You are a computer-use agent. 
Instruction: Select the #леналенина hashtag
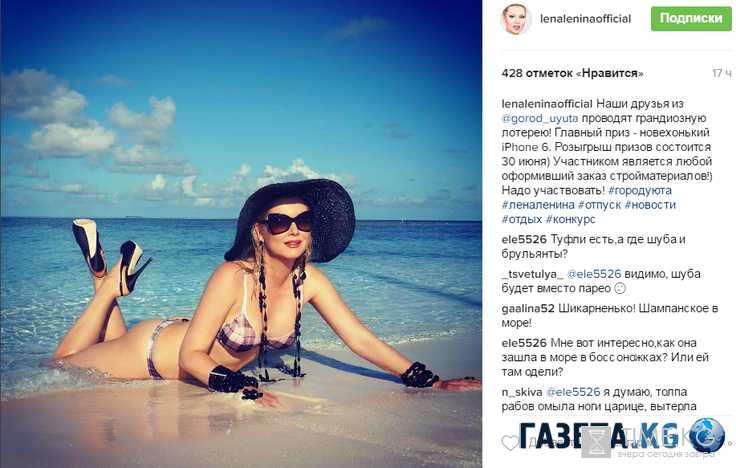(x=538, y=205)
